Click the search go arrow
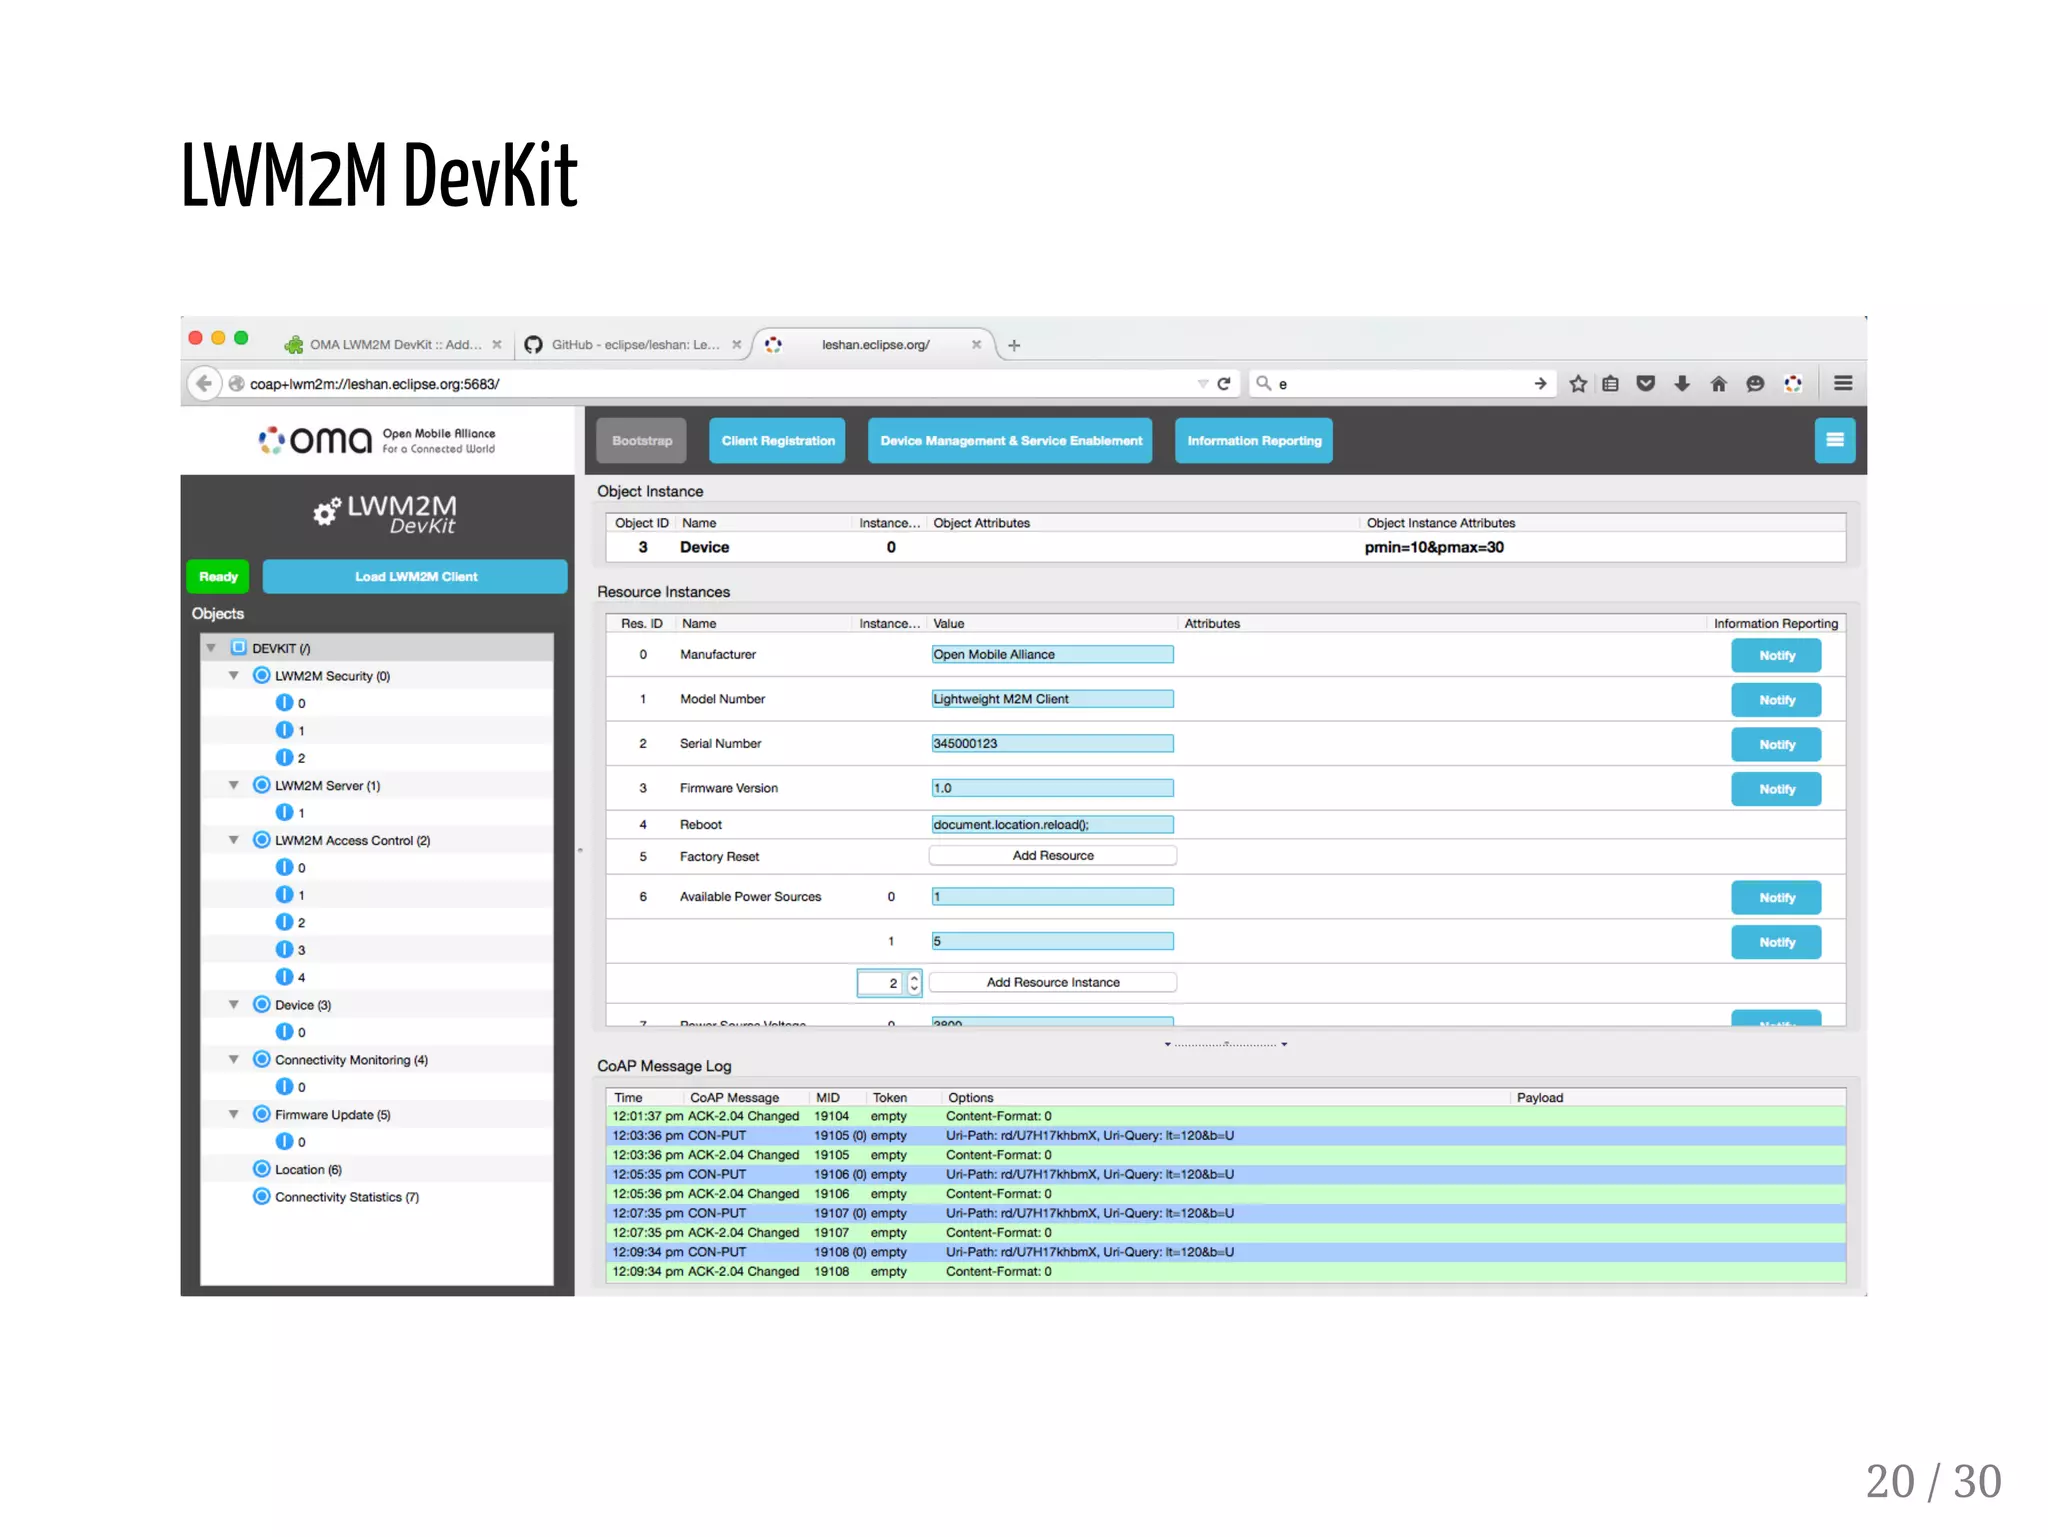This screenshot has width=2048, height=1537. pos(1540,383)
